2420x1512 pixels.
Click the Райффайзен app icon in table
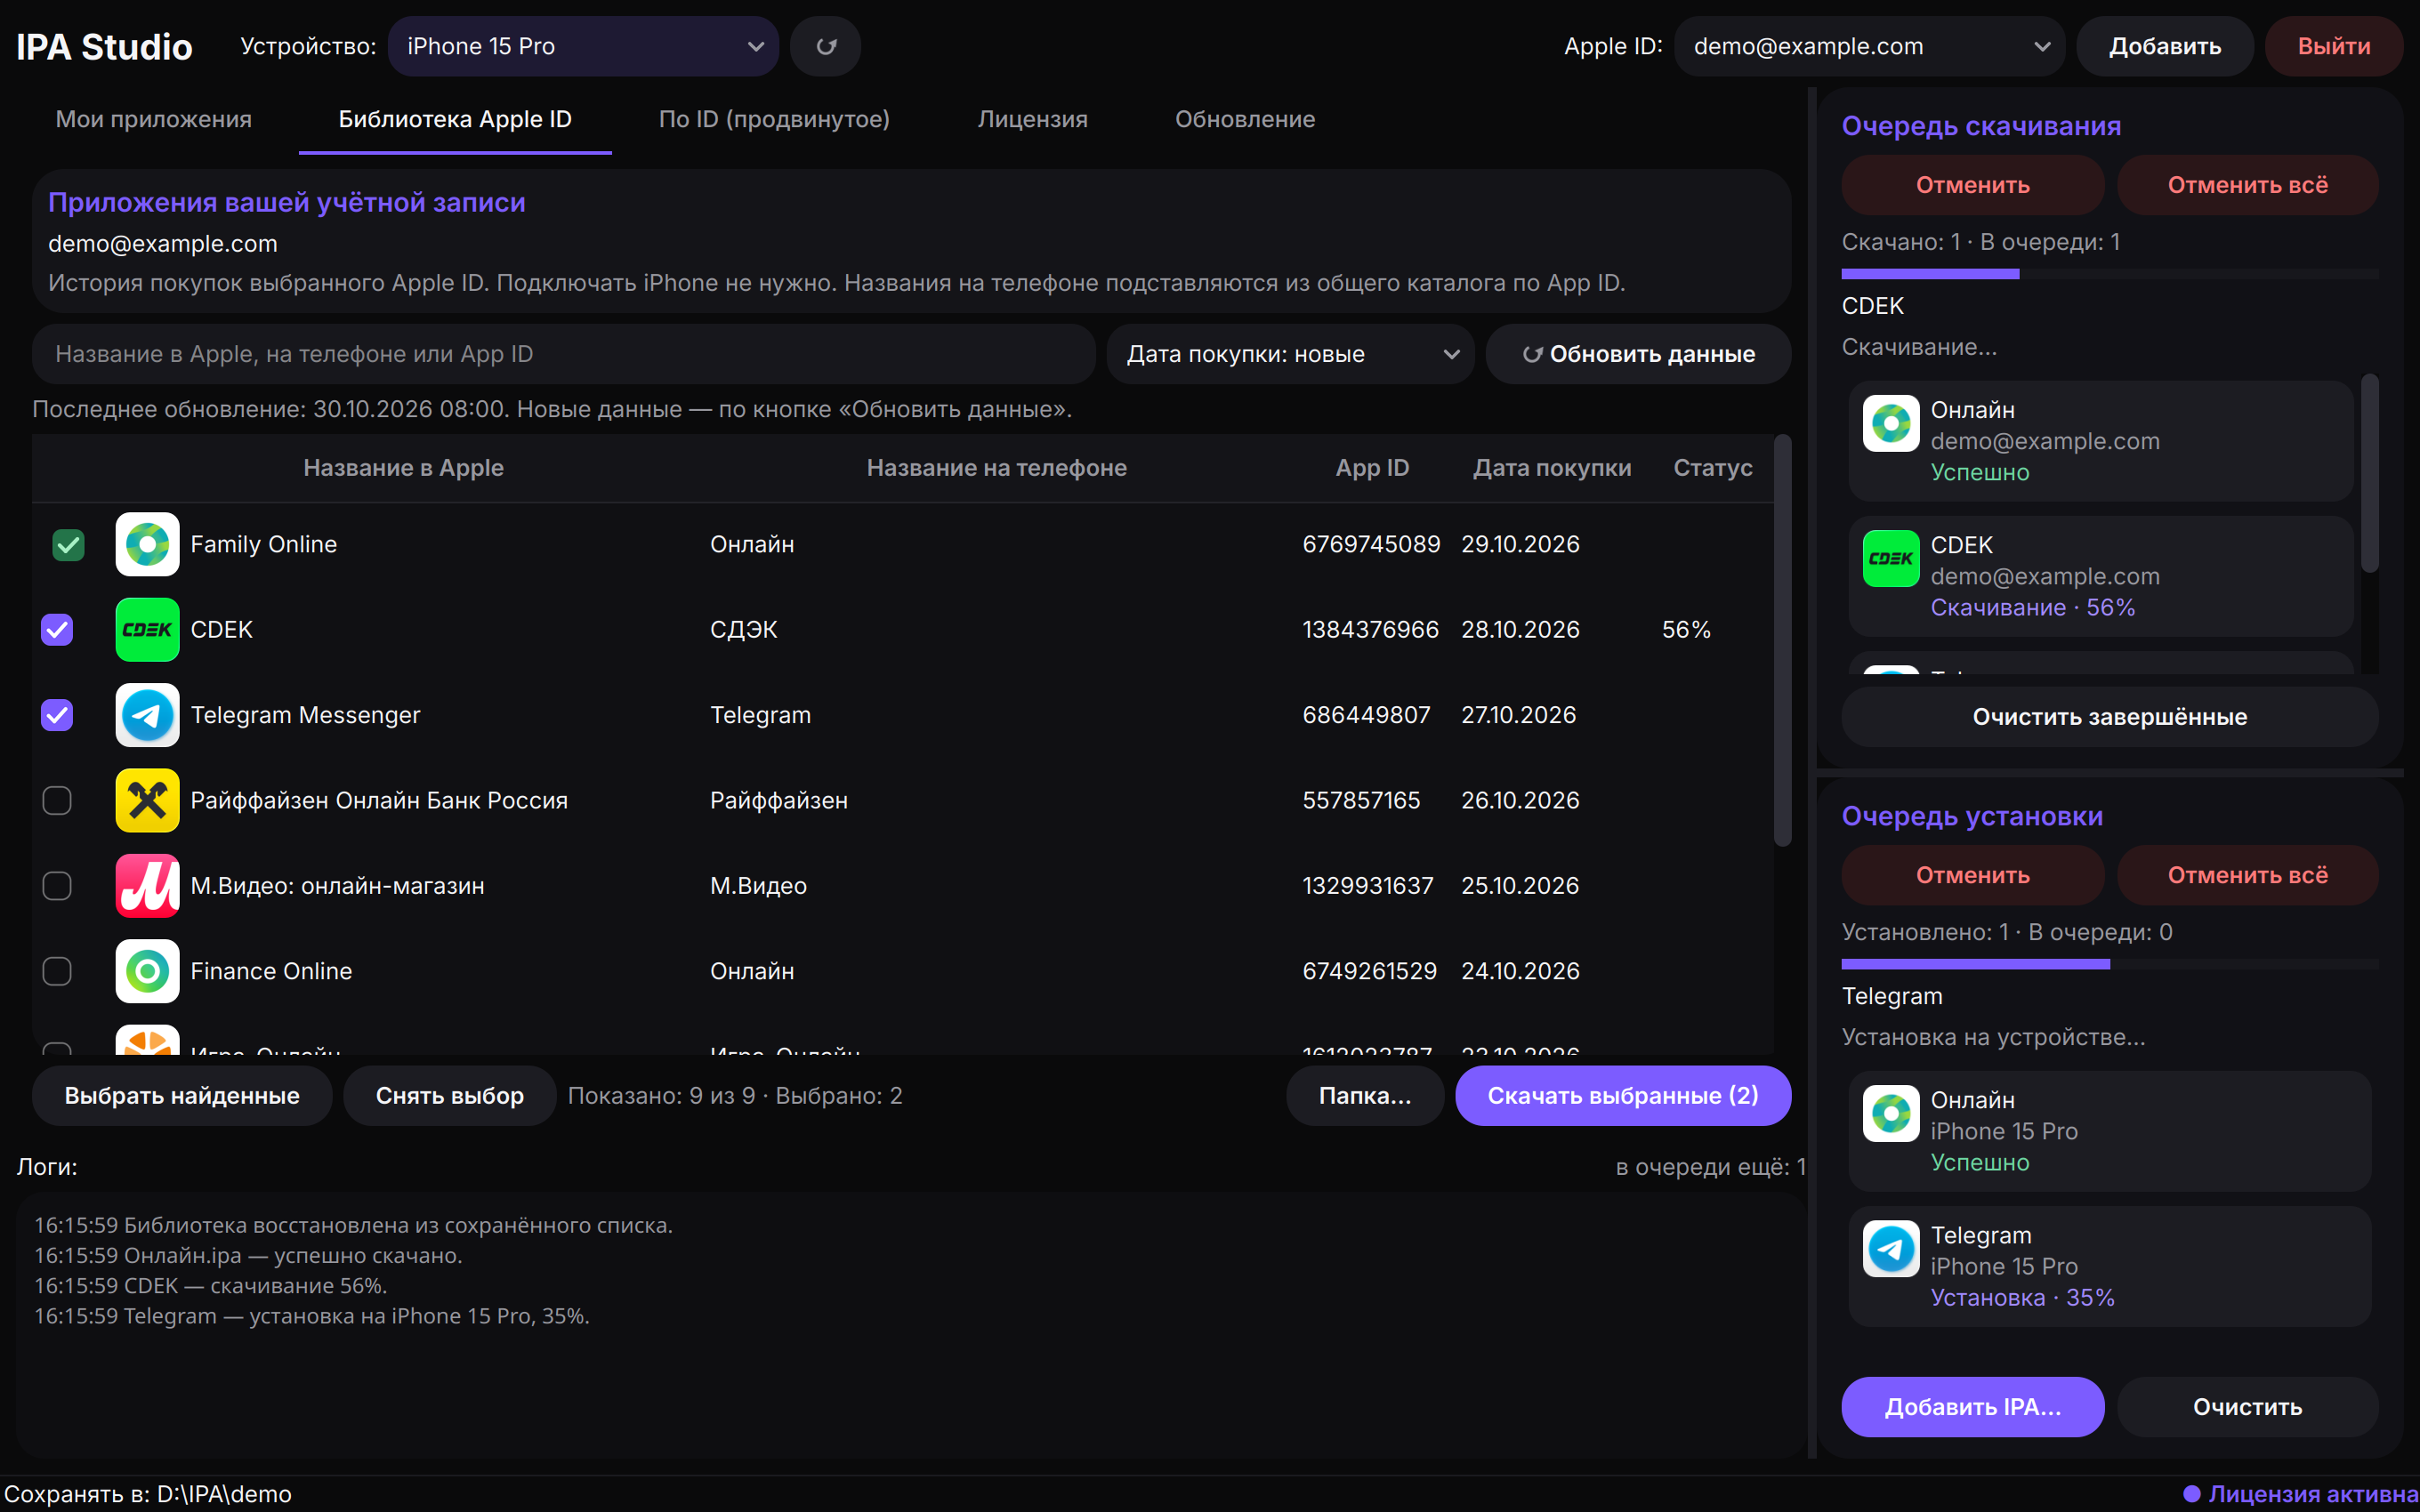coord(147,800)
